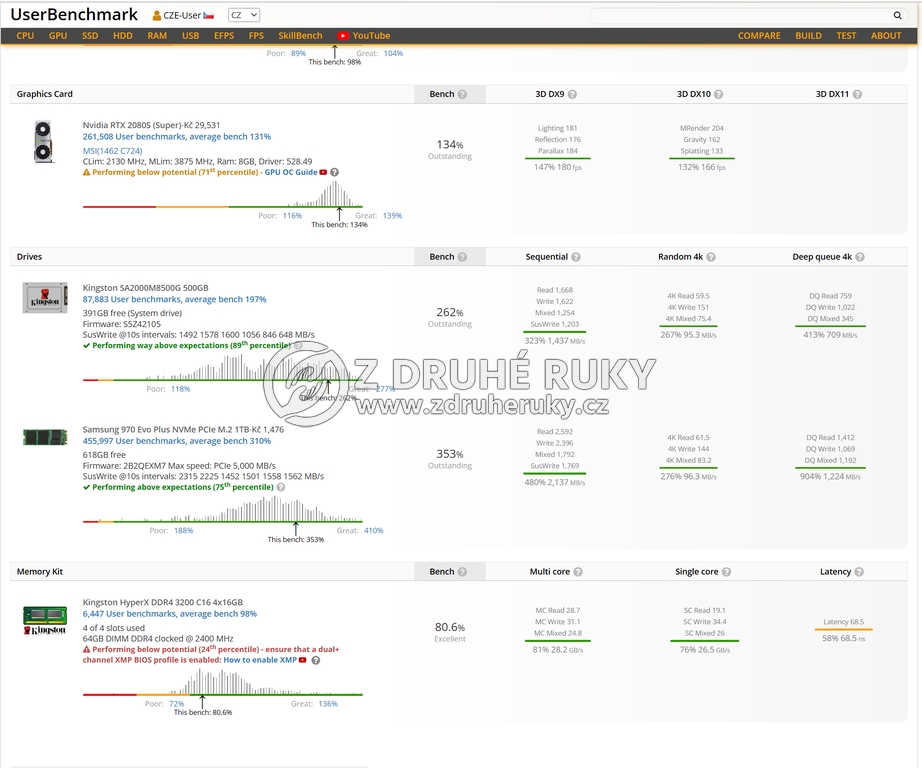
Task: Open the 3D DX11 help icon
Action: pos(857,94)
